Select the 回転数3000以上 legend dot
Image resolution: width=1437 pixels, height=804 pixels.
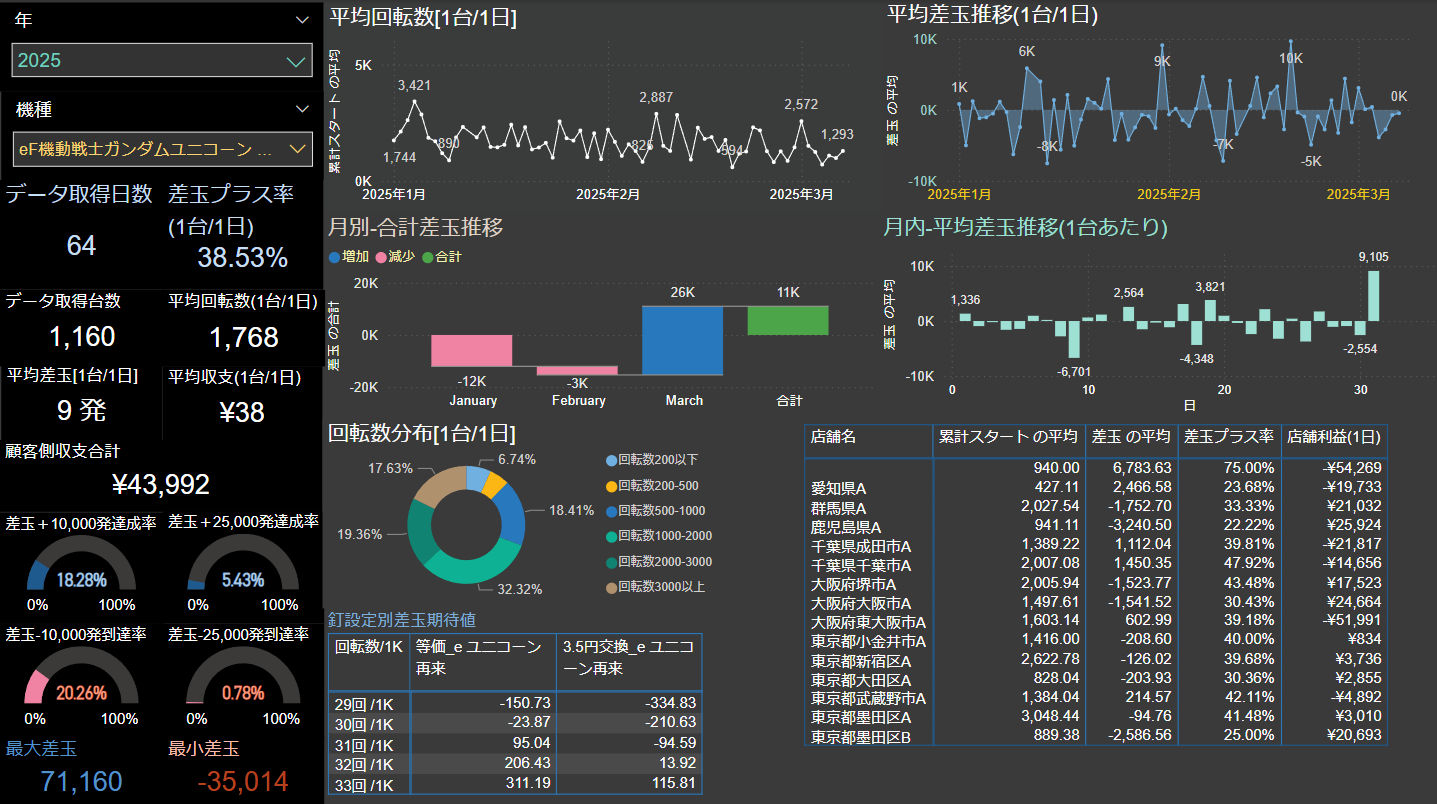pos(611,587)
